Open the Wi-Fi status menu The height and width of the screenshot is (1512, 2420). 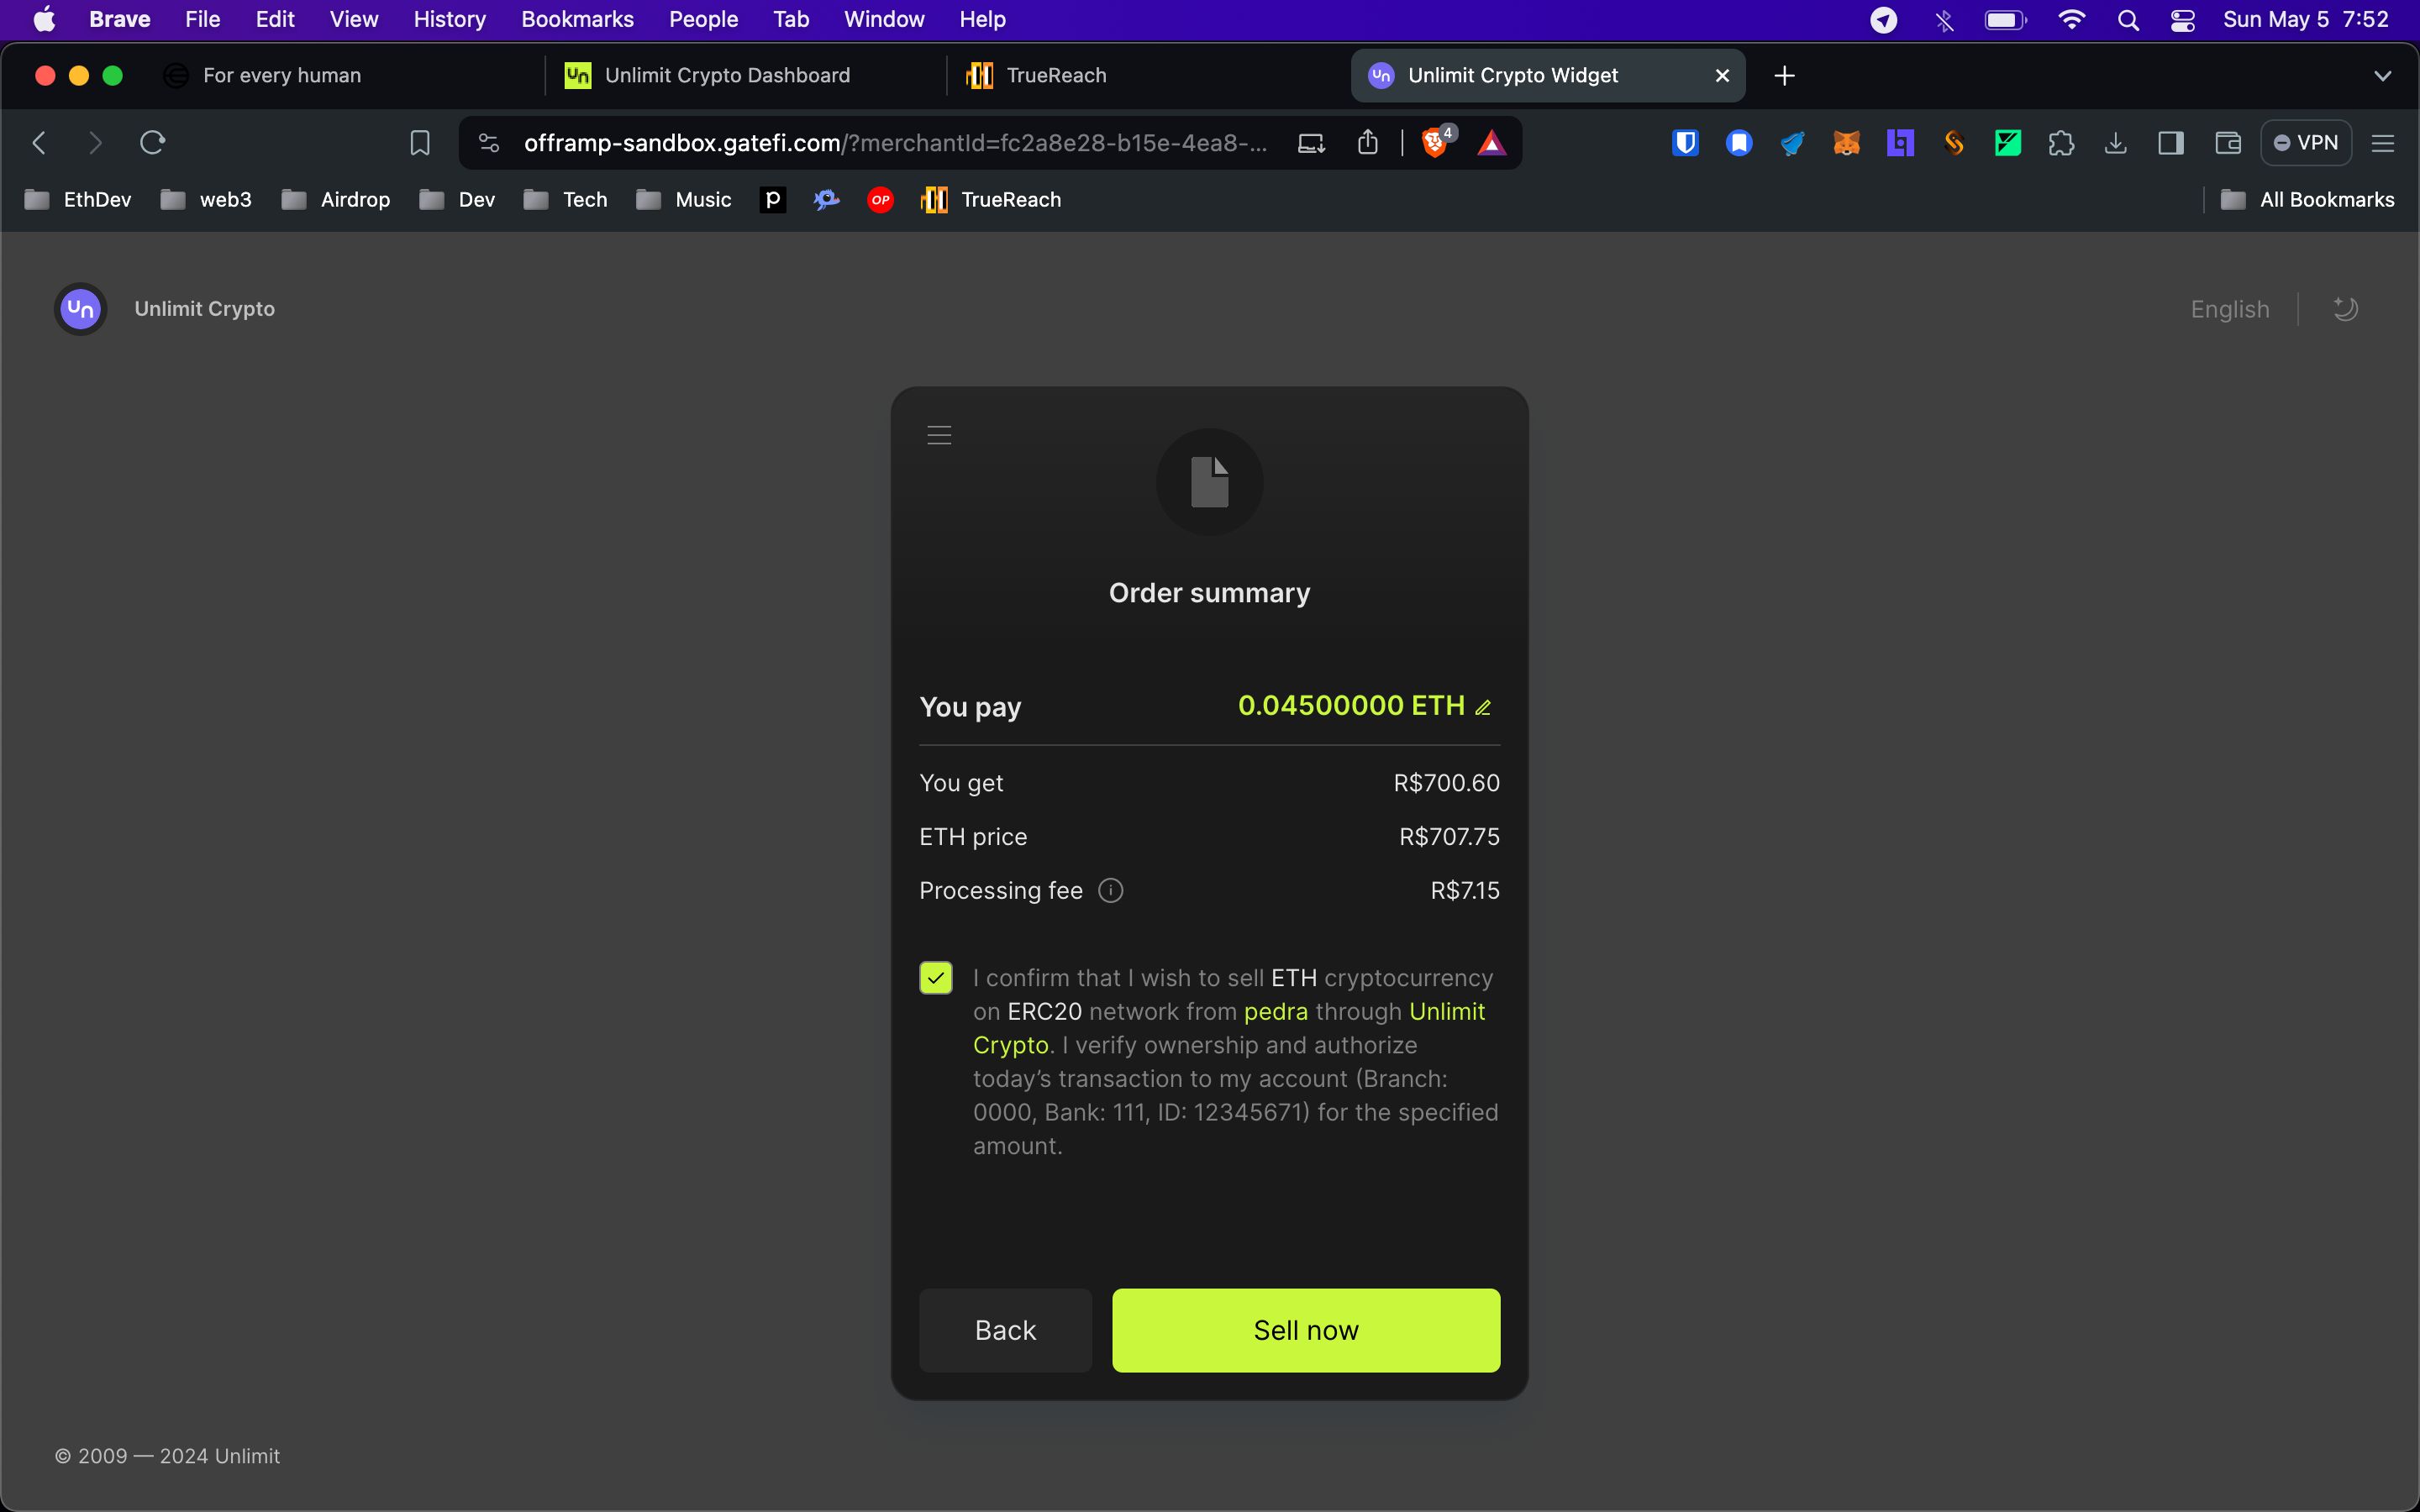(x=2071, y=20)
